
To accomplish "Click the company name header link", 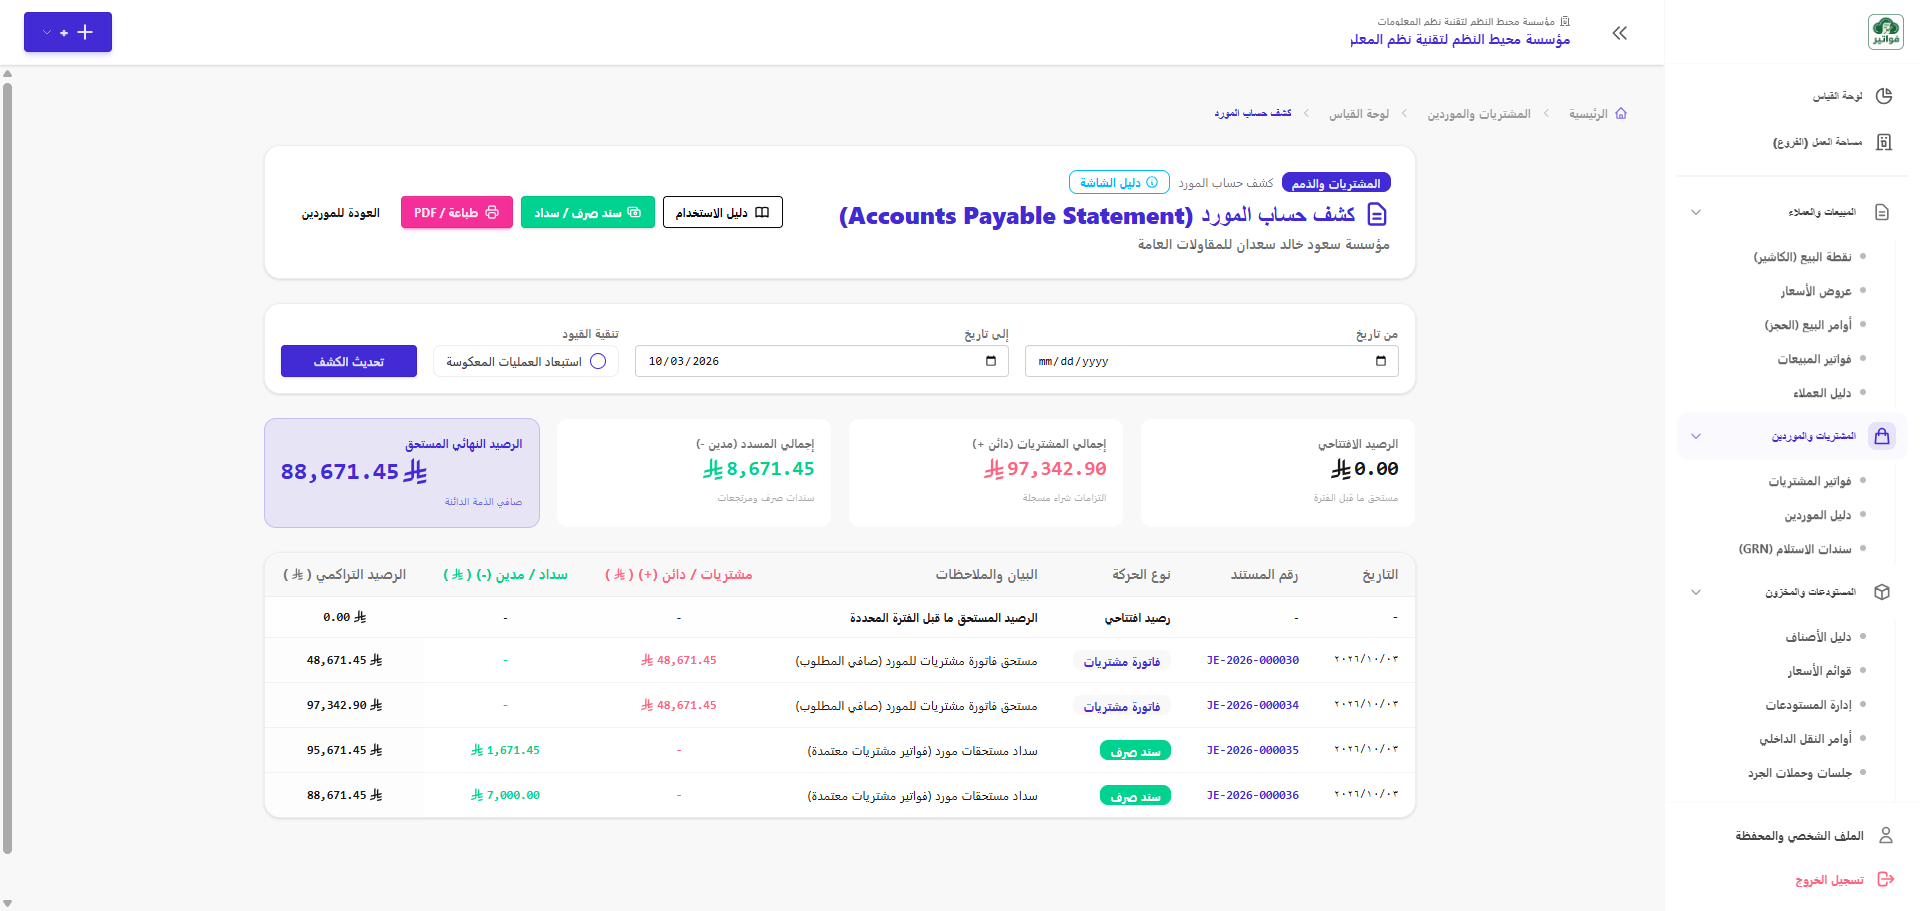I will [1460, 39].
